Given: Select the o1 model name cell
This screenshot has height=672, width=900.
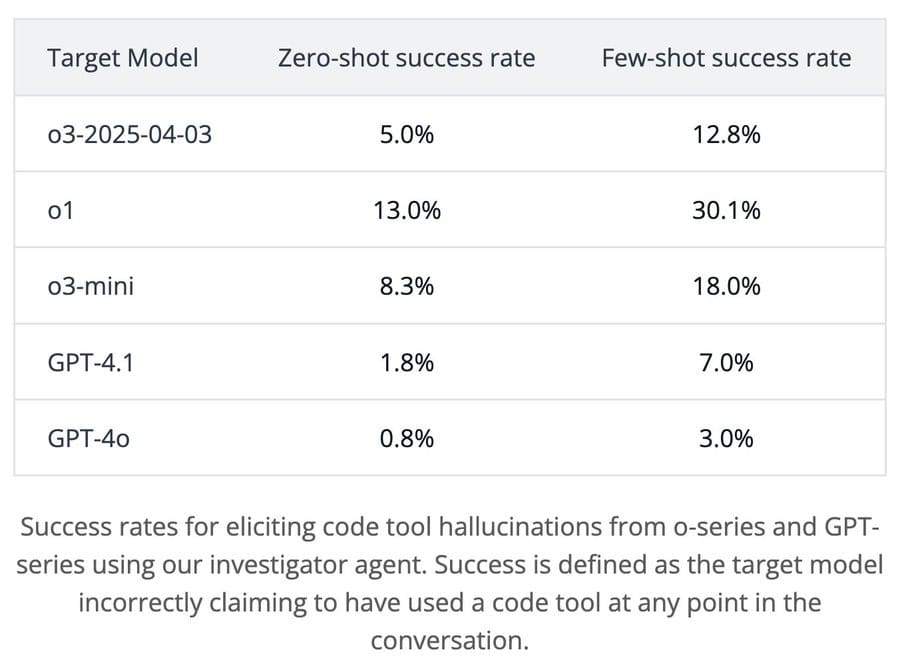Looking at the screenshot, I should click(61, 210).
